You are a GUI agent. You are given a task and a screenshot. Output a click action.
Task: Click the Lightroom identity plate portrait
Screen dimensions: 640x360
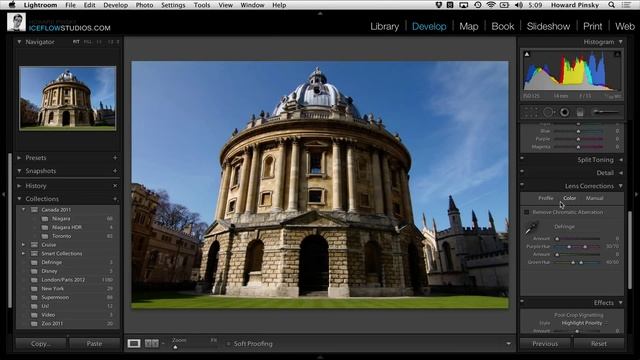(x=16, y=22)
